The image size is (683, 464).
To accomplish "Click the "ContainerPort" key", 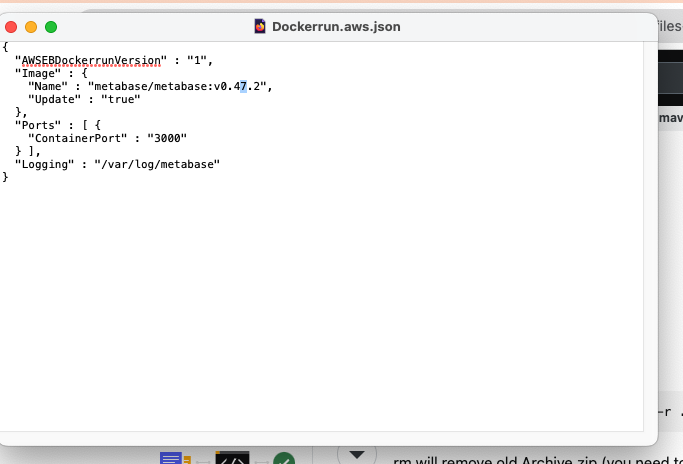I will tap(78, 139).
